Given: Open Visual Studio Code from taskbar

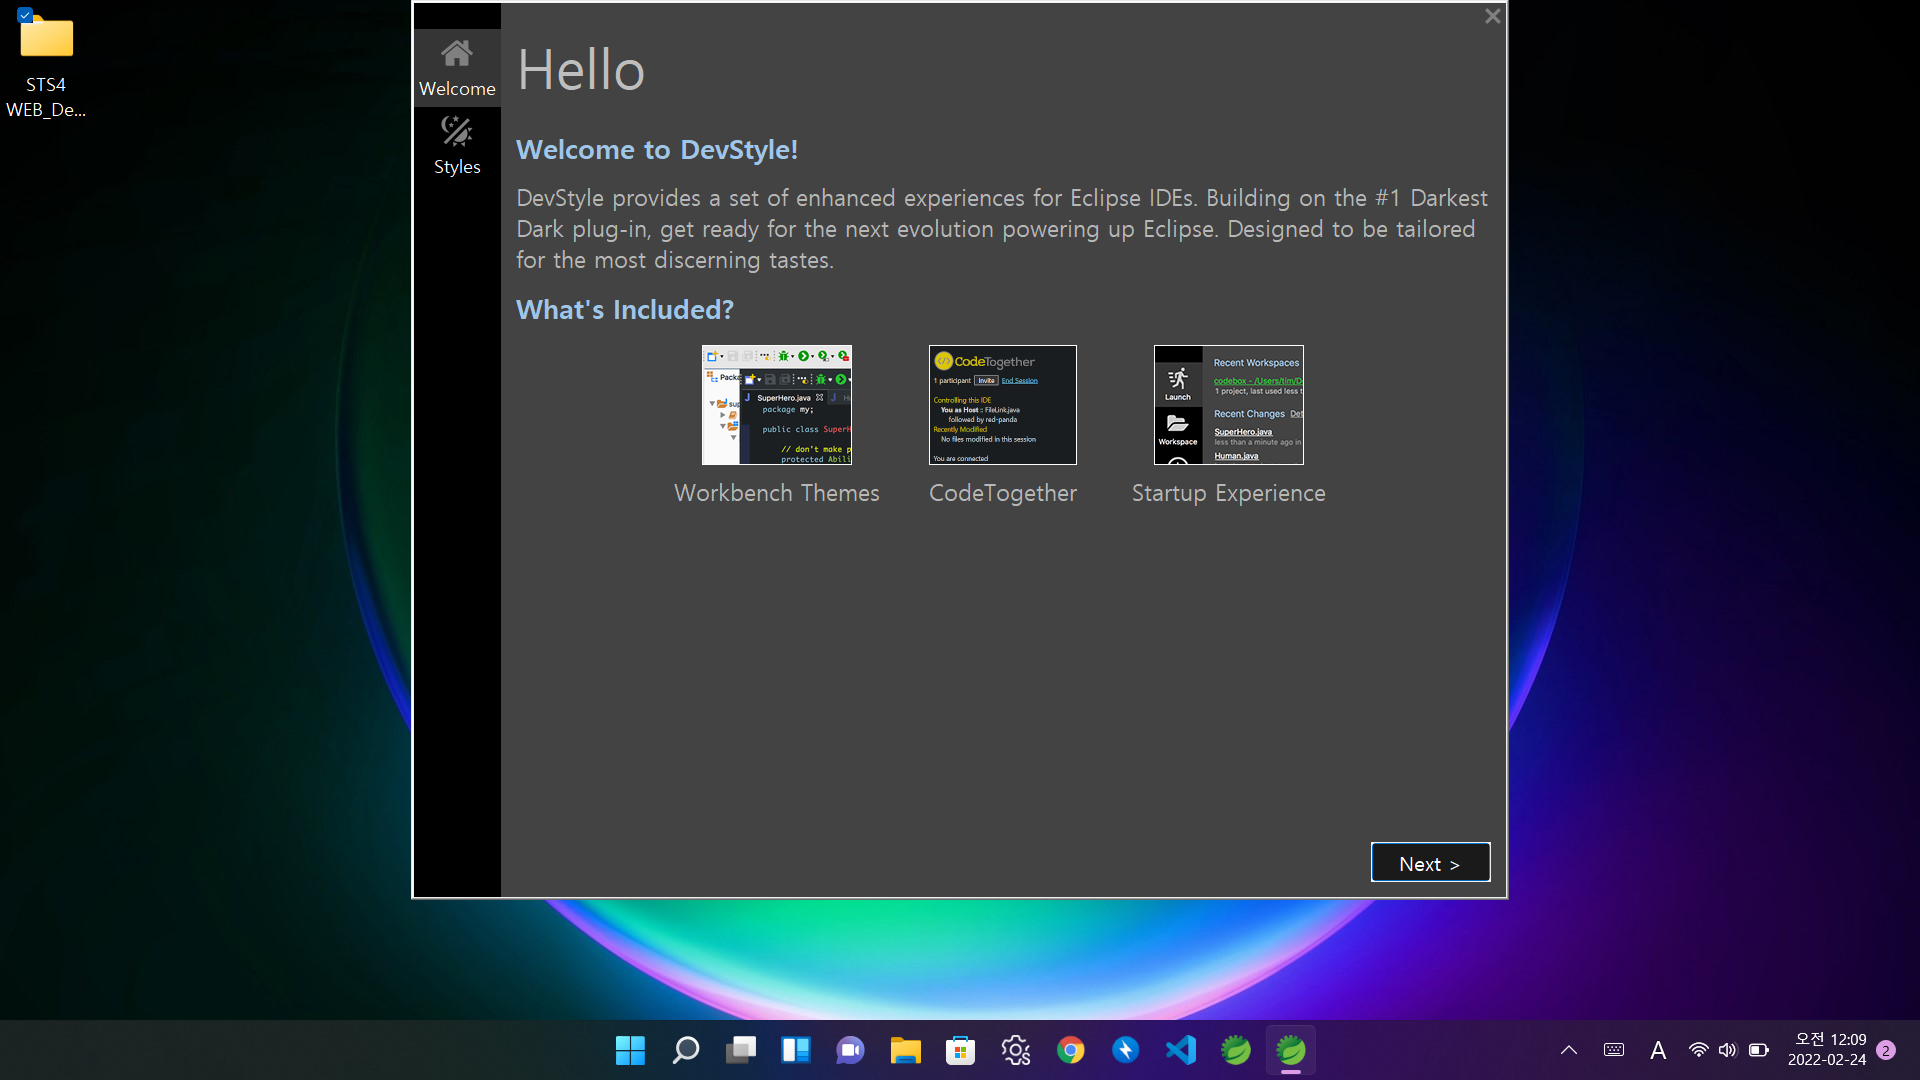Looking at the screenshot, I should coord(1181,1050).
